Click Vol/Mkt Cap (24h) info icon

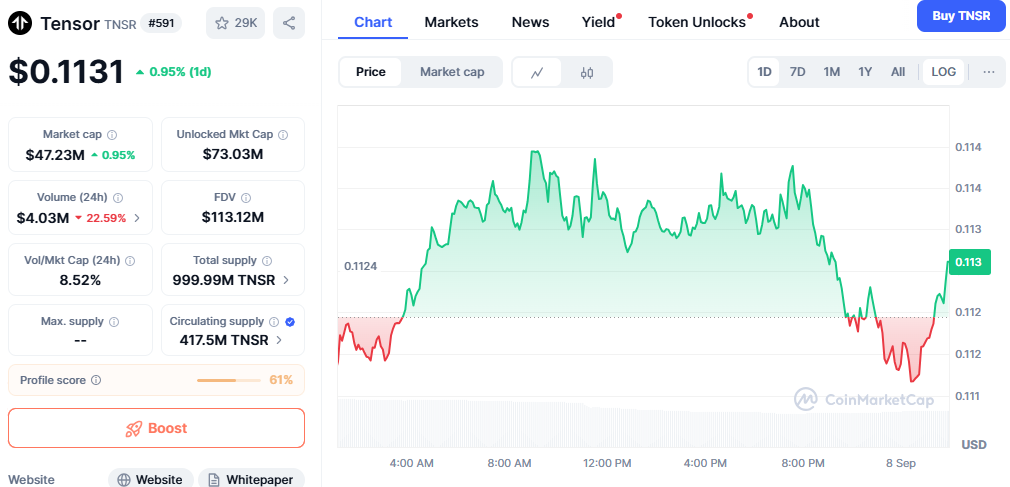pos(130,261)
